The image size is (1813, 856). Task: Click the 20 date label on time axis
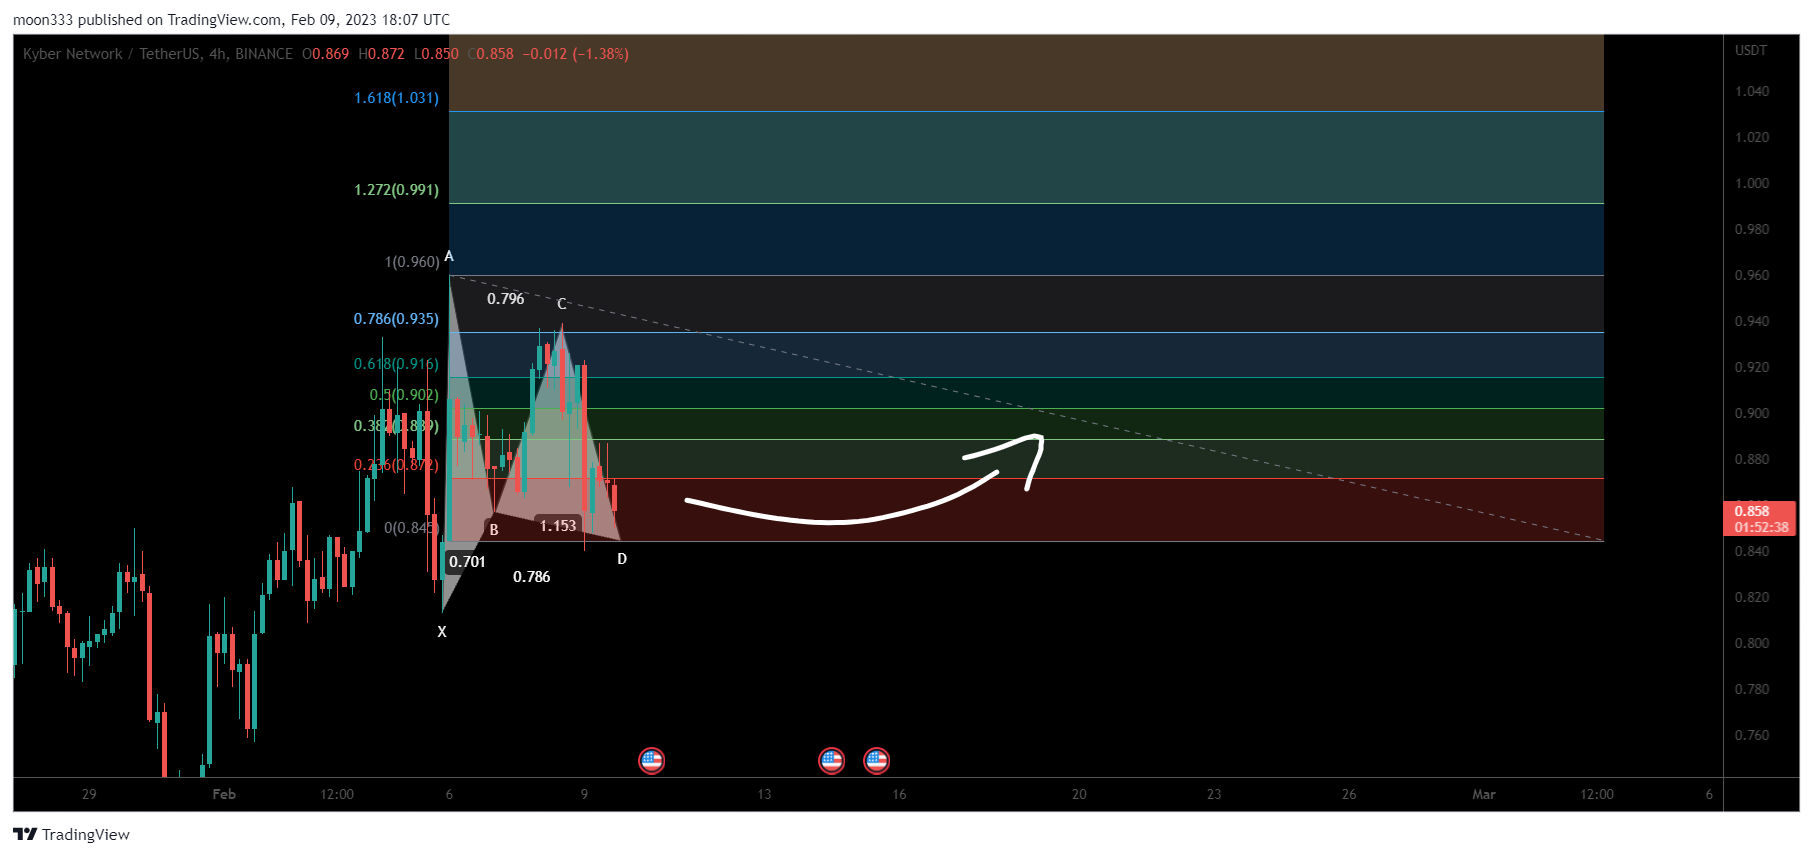1079,794
